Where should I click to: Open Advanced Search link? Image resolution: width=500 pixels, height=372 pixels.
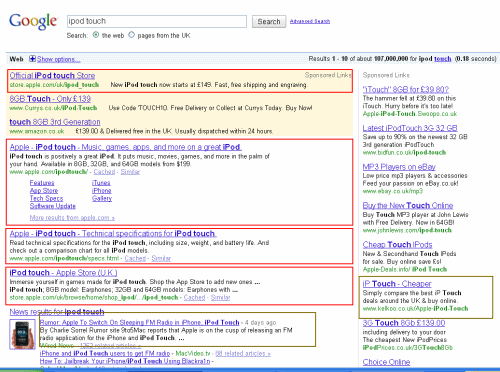tap(310, 21)
